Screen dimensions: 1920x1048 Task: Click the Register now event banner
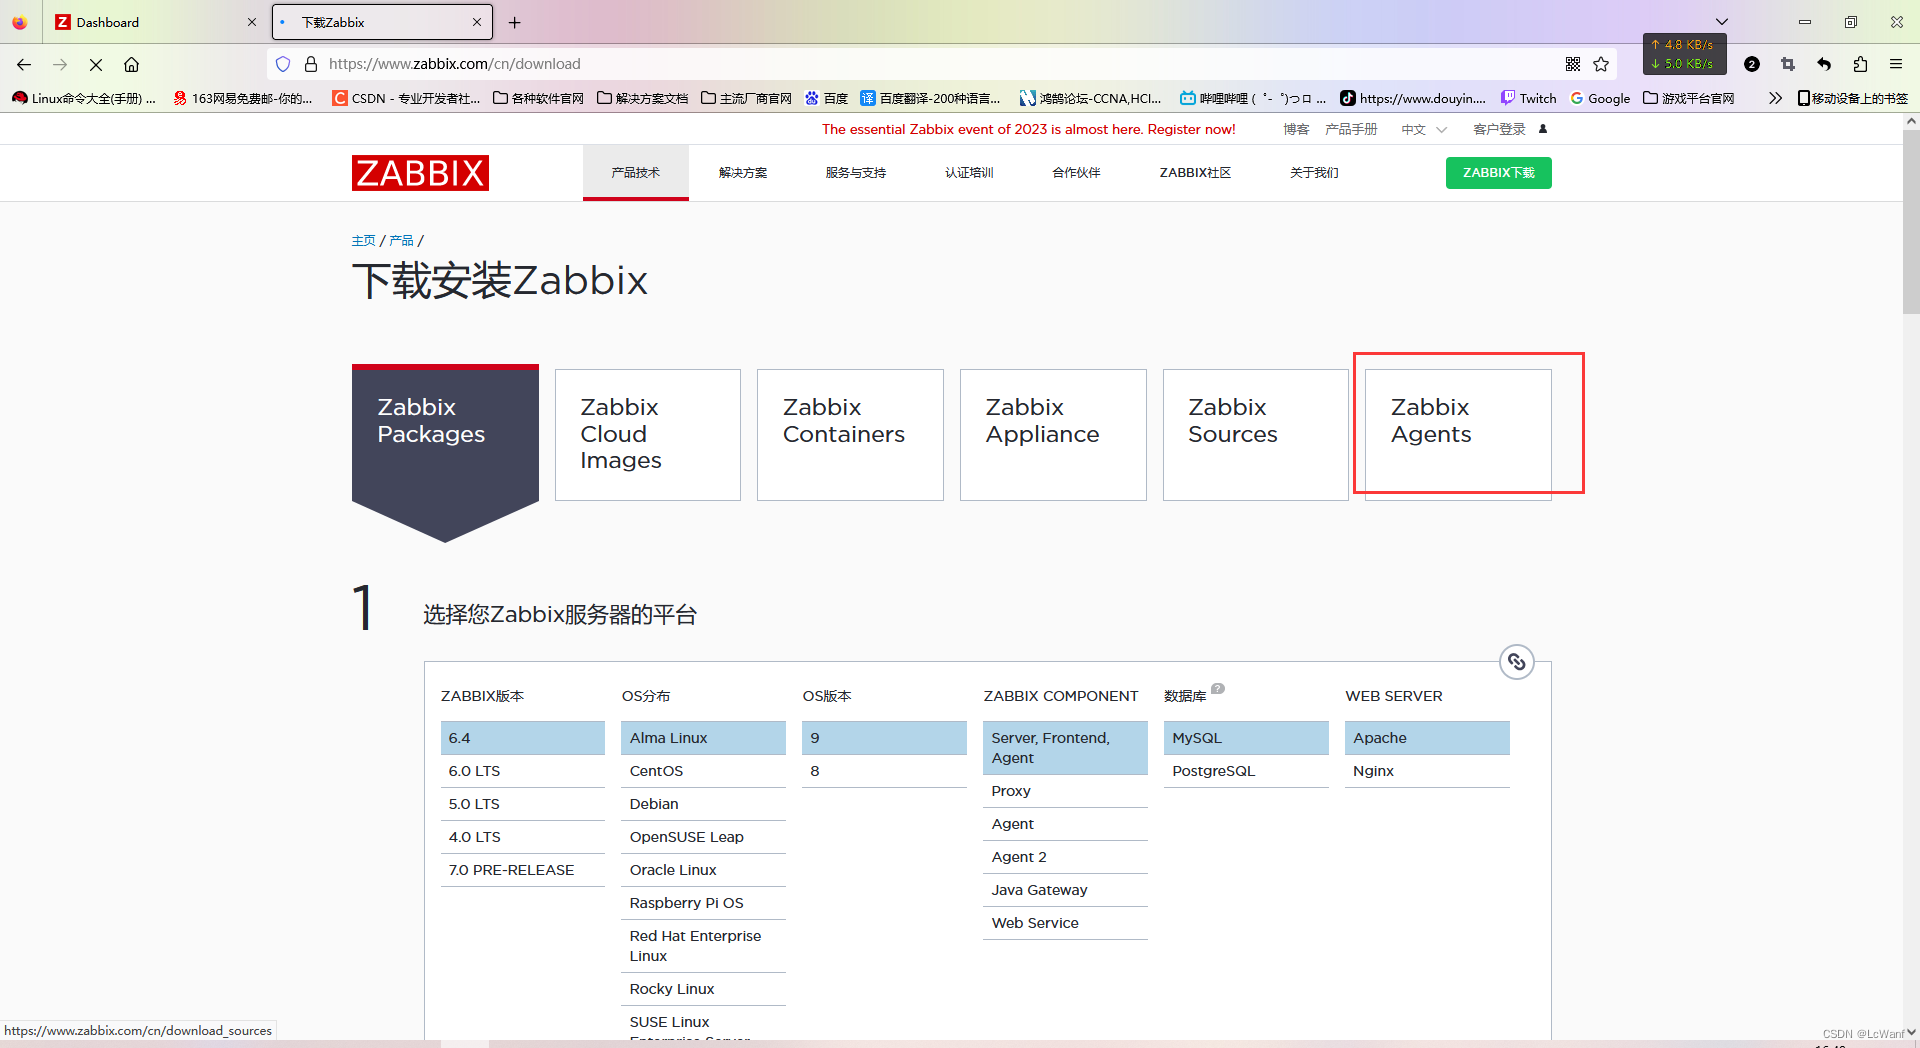click(1029, 129)
